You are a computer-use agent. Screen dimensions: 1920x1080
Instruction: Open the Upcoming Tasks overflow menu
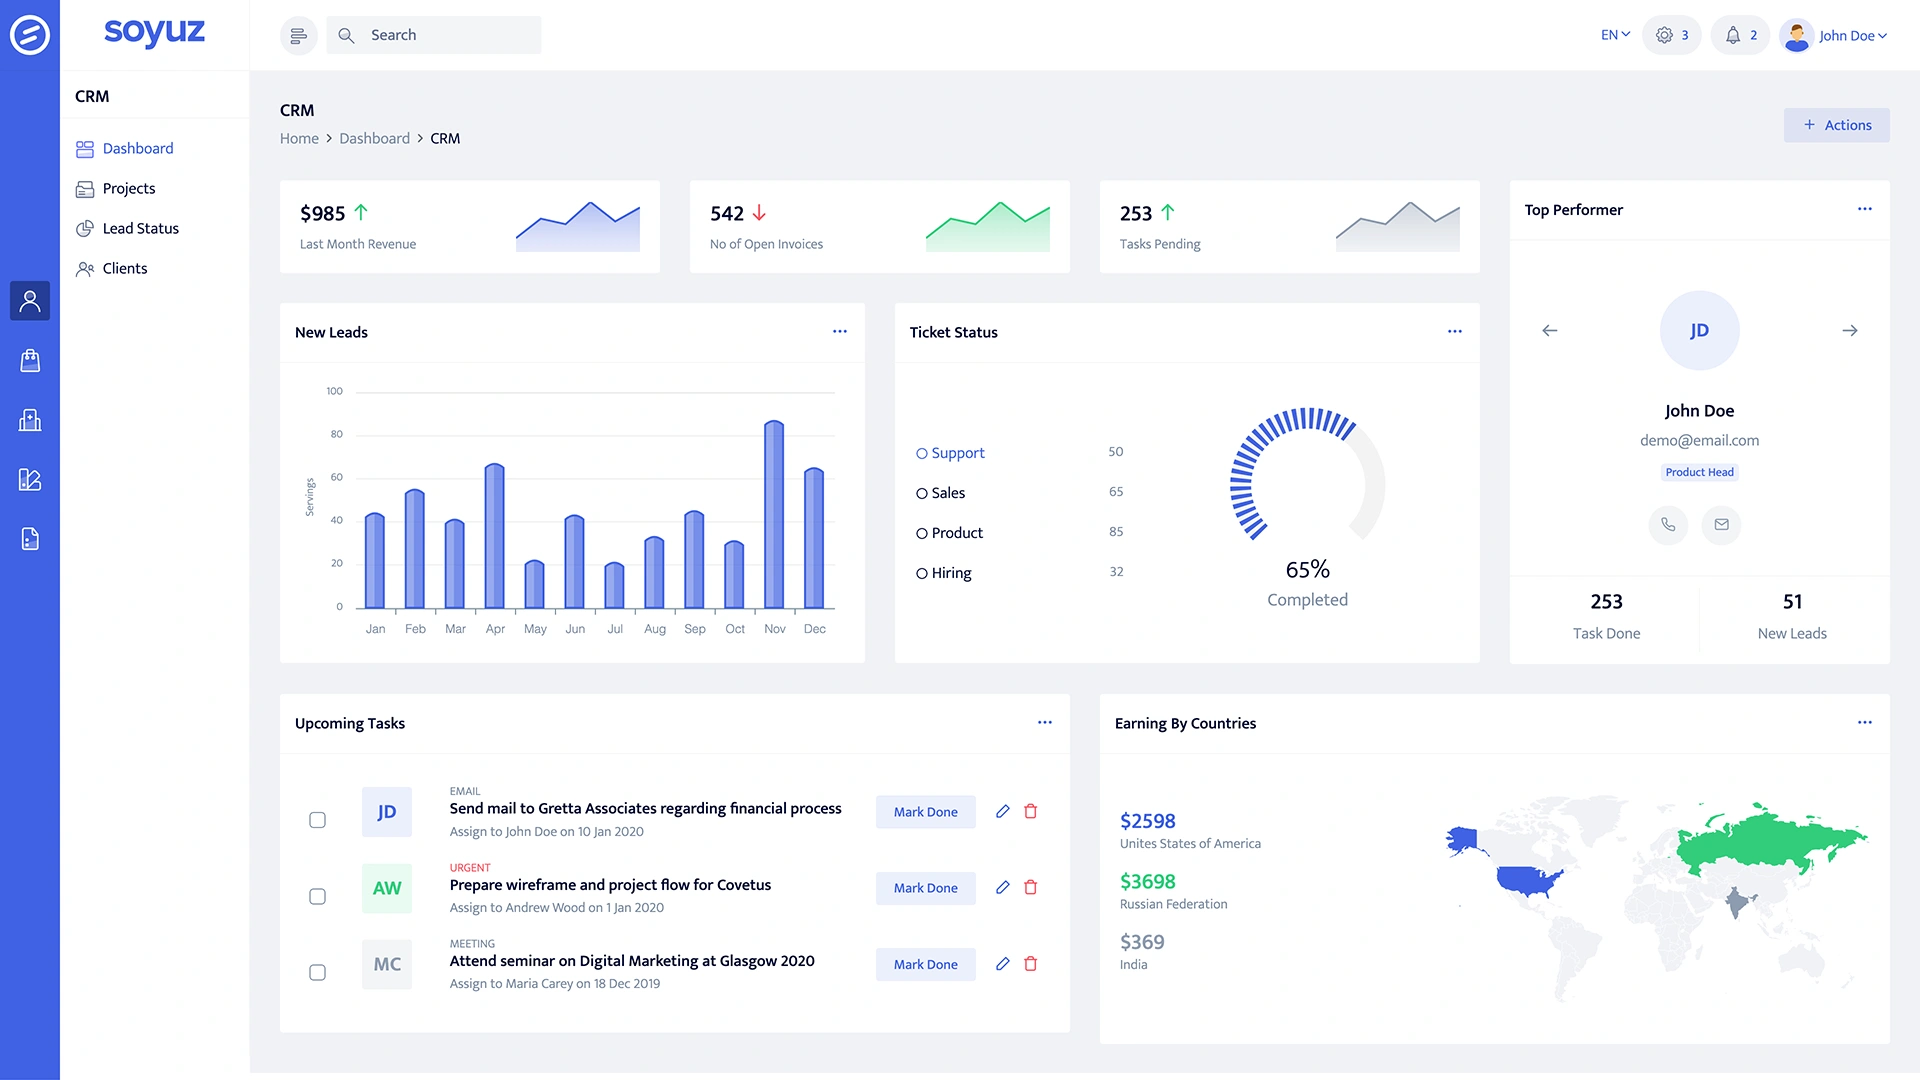coord(1044,722)
